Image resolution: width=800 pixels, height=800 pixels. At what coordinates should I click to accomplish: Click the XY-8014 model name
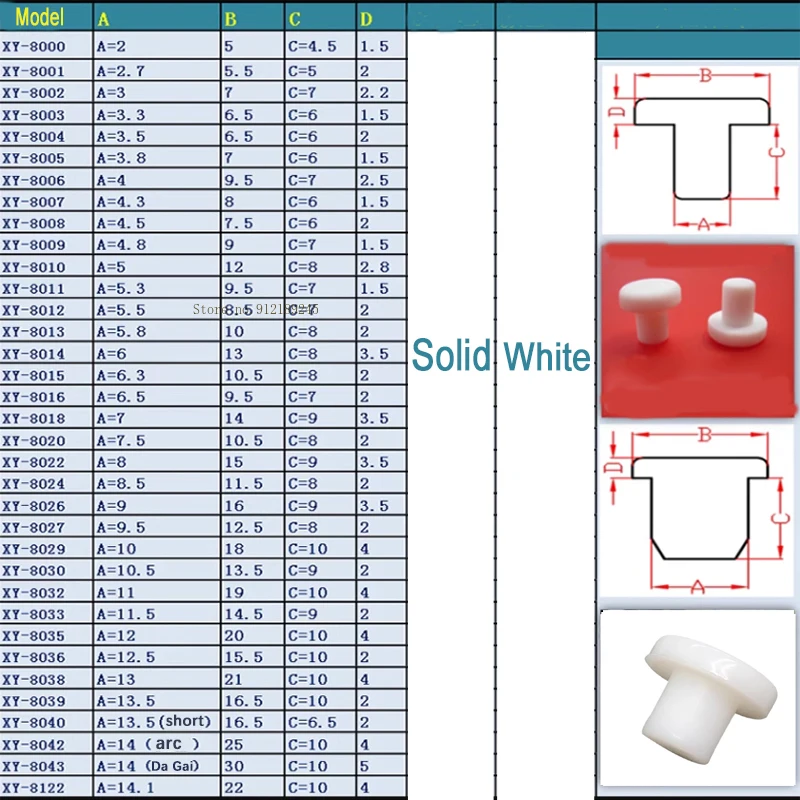point(34,354)
